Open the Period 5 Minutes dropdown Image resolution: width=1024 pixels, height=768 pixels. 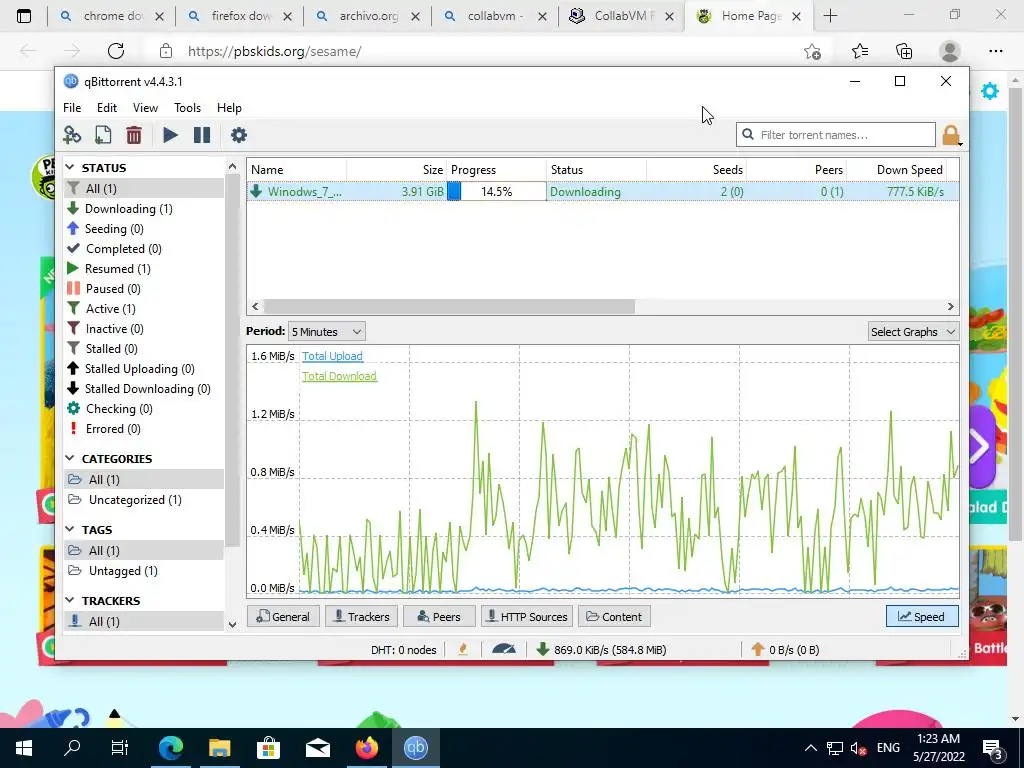tap(327, 332)
